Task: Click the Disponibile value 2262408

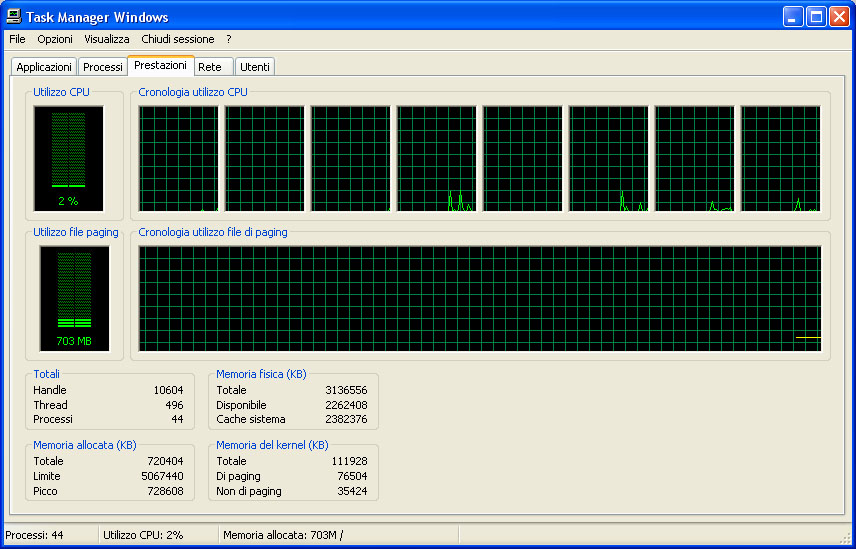Action: [346, 405]
